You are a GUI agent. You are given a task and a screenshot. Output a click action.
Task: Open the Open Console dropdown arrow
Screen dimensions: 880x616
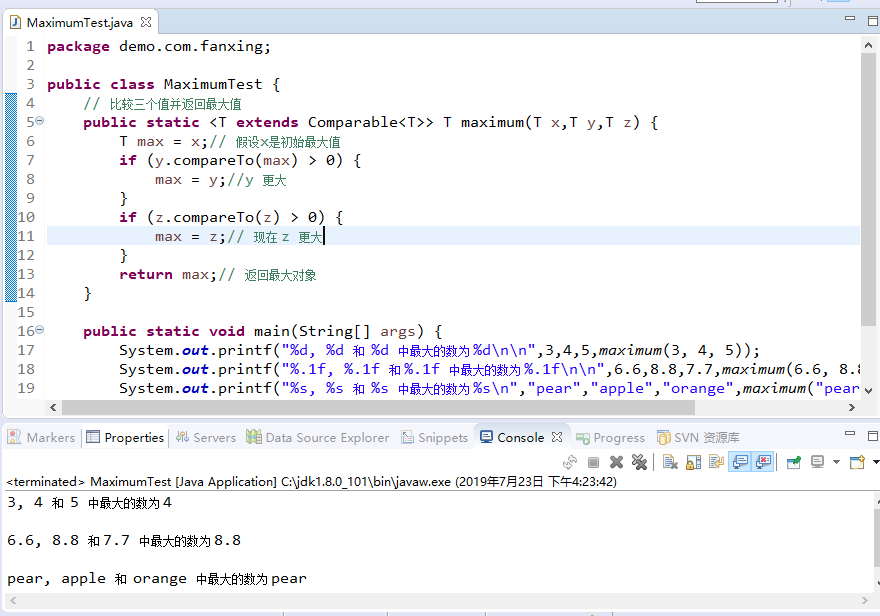[x=873, y=462]
